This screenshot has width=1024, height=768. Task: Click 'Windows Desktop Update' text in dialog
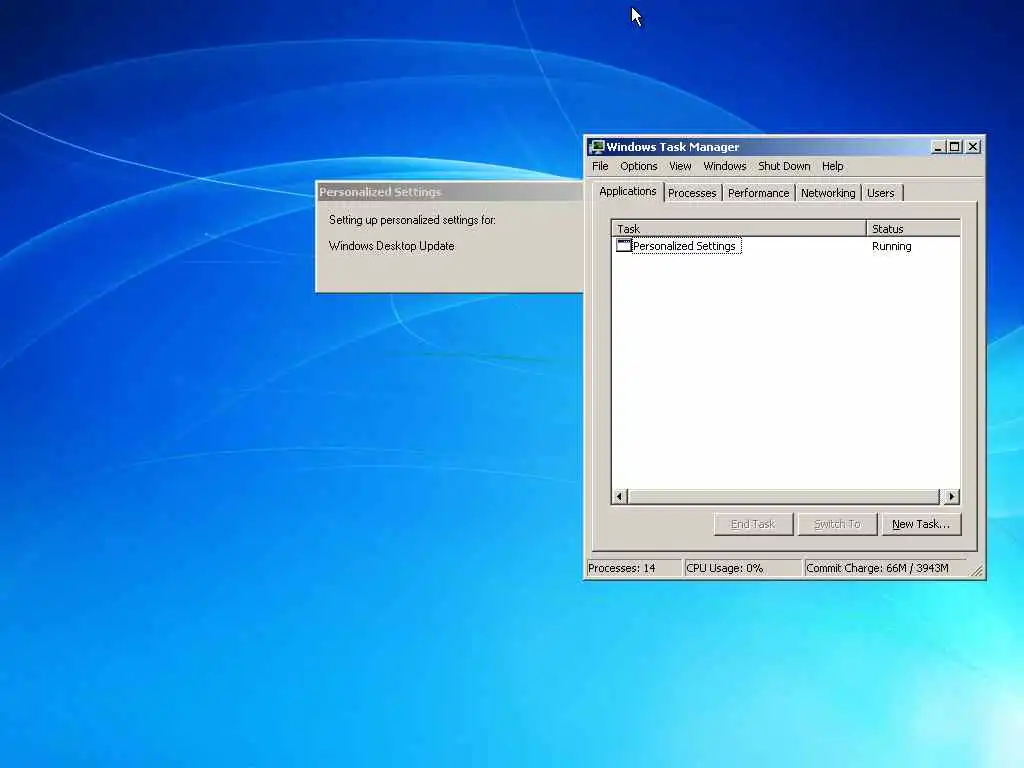tap(392, 246)
